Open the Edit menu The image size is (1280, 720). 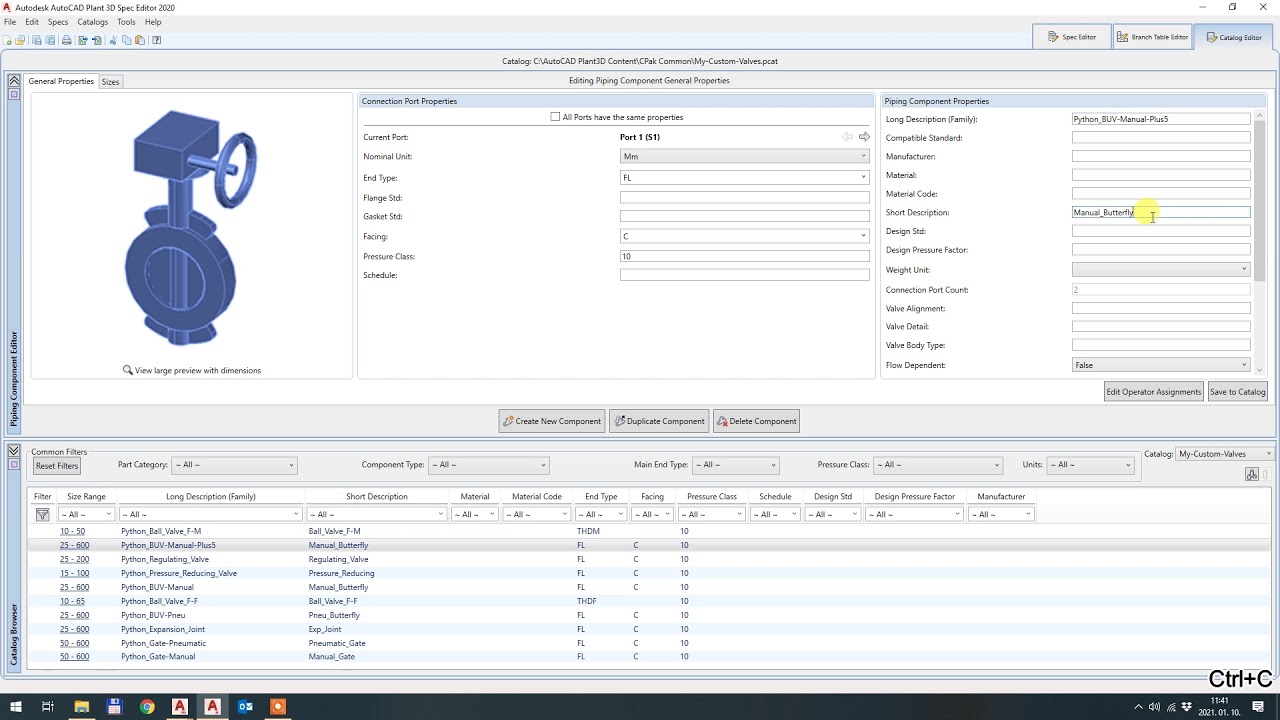pyautogui.click(x=32, y=22)
